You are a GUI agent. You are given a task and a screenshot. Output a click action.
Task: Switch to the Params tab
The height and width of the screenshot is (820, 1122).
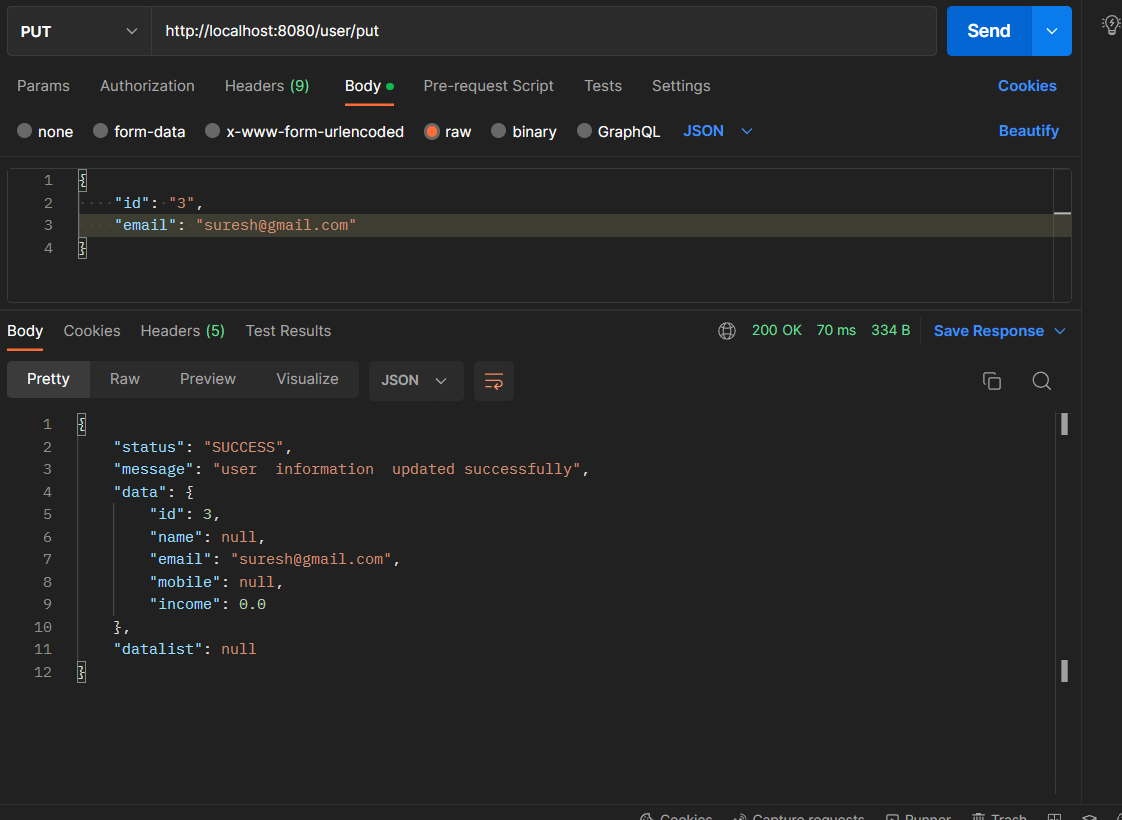click(43, 86)
